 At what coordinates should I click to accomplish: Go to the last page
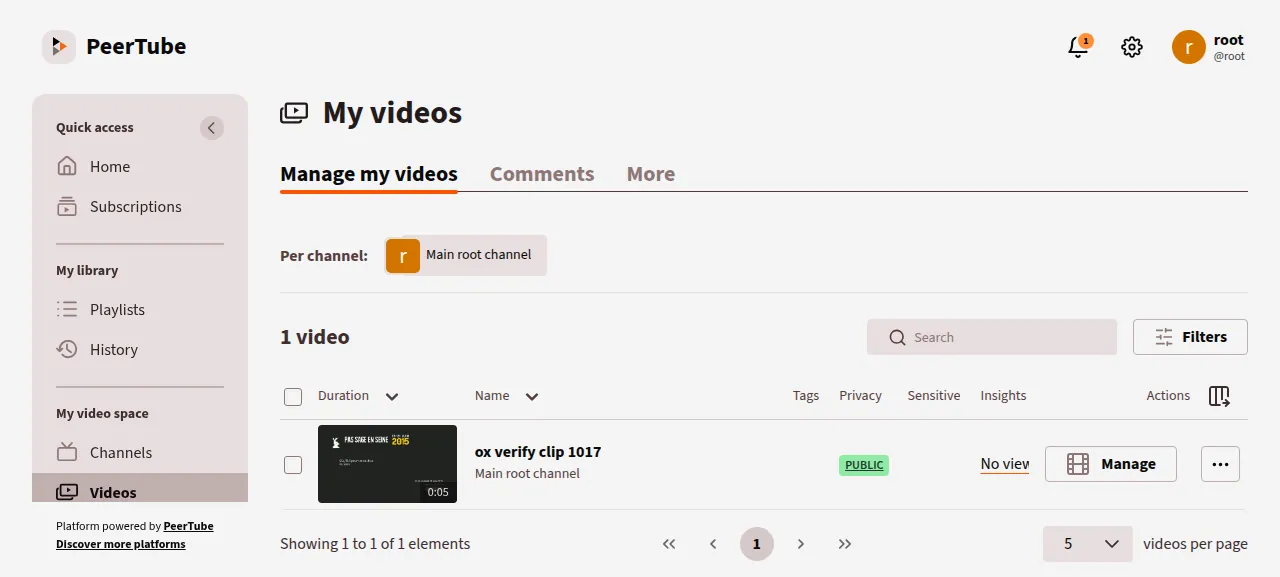click(845, 544)
